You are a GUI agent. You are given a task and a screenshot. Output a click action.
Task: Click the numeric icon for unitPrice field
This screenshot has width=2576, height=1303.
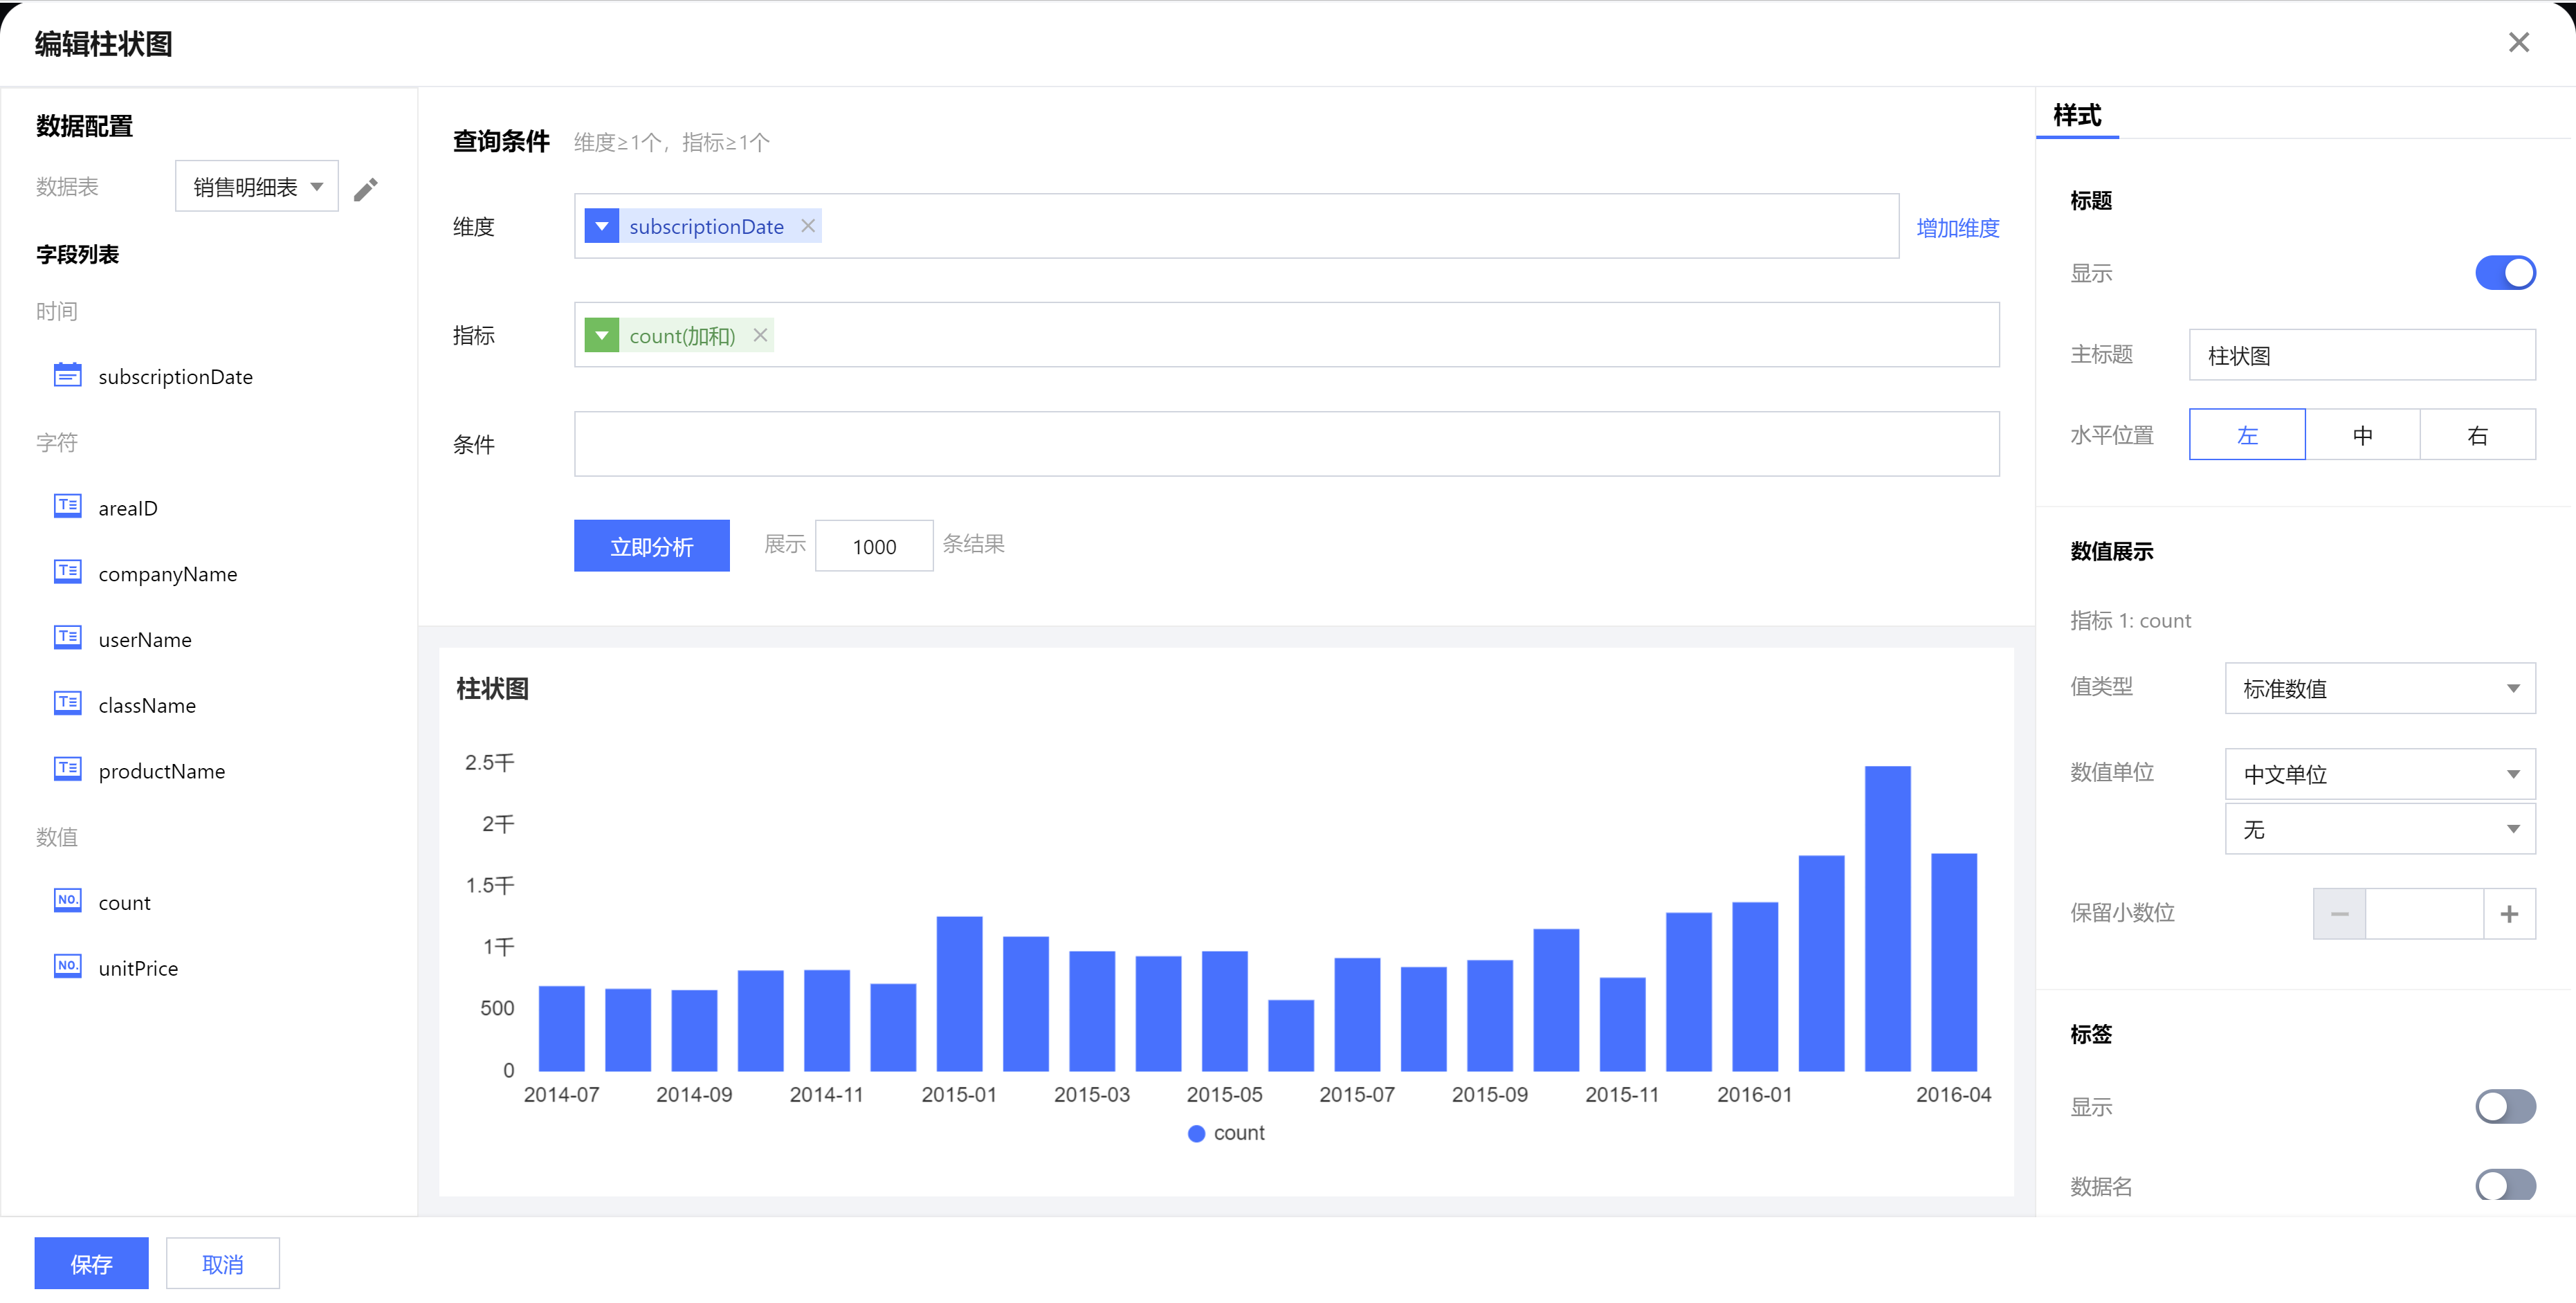pos(67,966)
